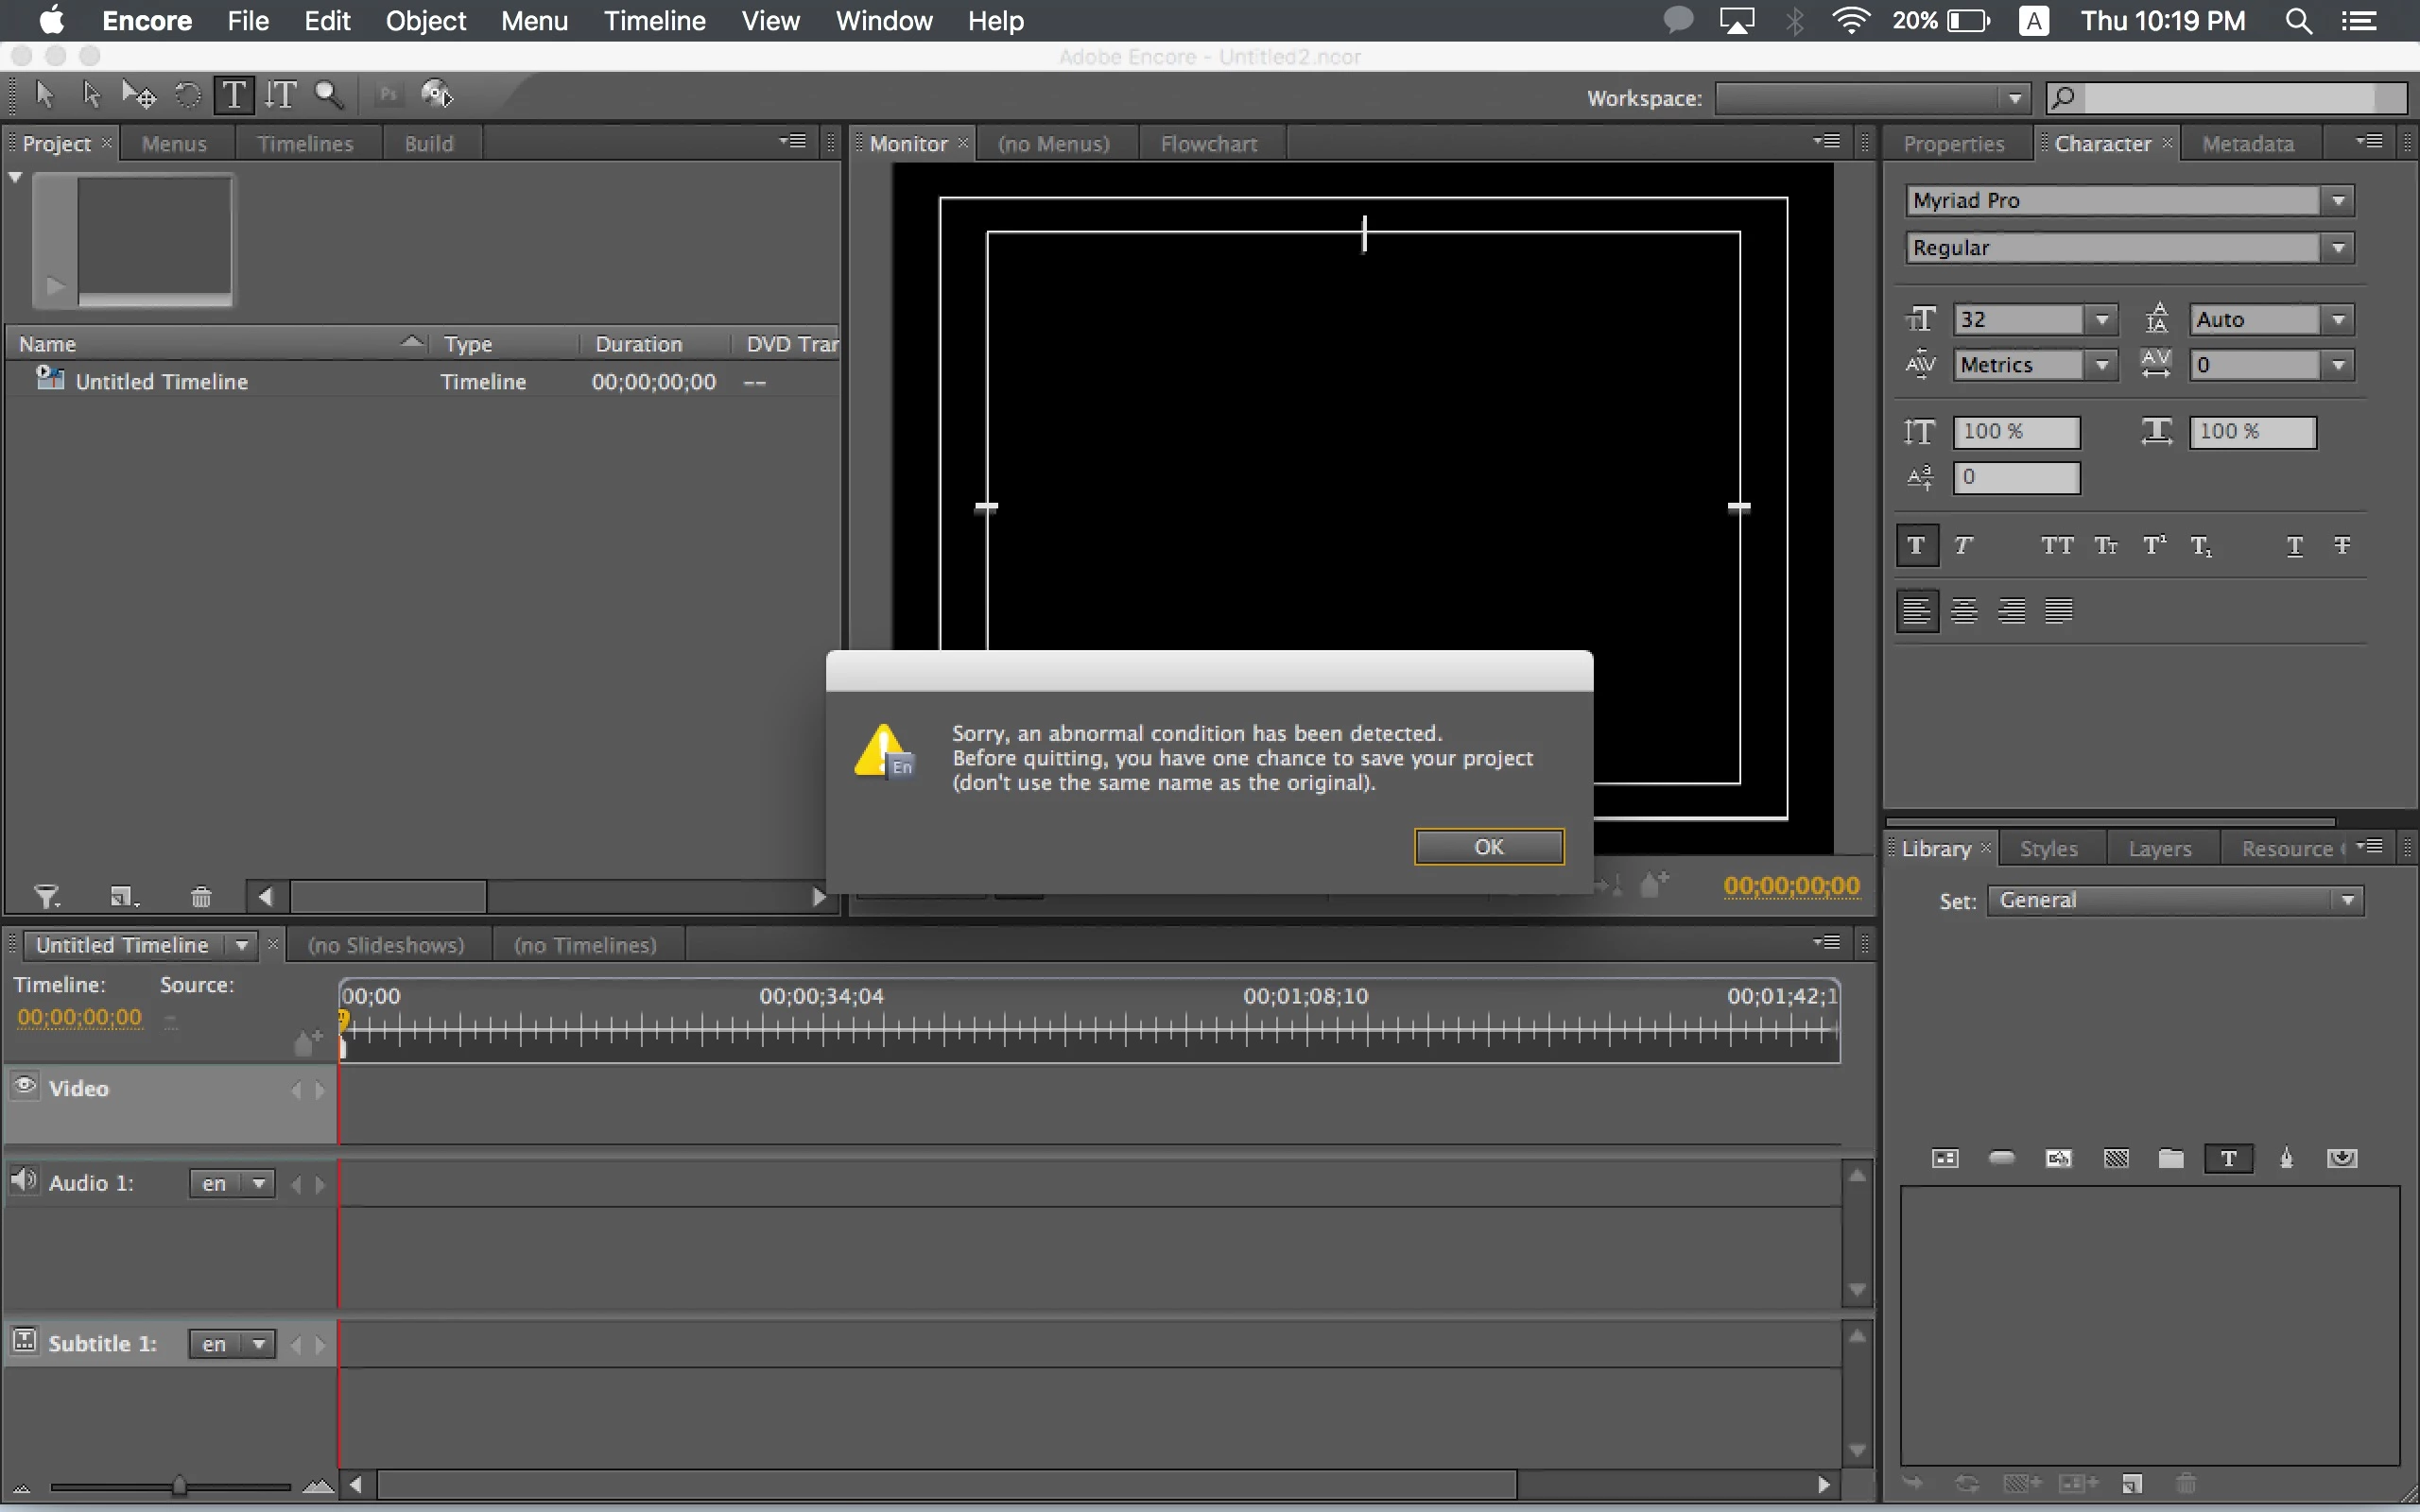Select the Vertical Text tool
The width and height of the screenshot is (2420, 1512).
281,95
